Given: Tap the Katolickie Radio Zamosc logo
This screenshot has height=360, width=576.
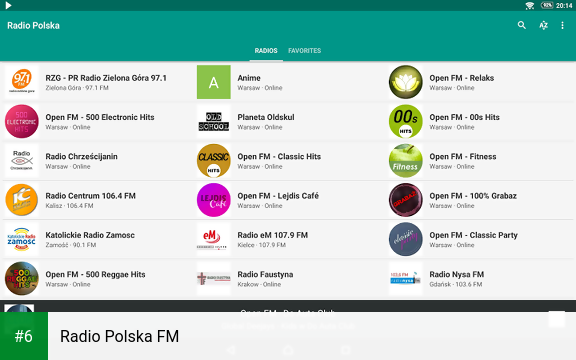Looking at the screenshot, I should click(x=22, y=239).
